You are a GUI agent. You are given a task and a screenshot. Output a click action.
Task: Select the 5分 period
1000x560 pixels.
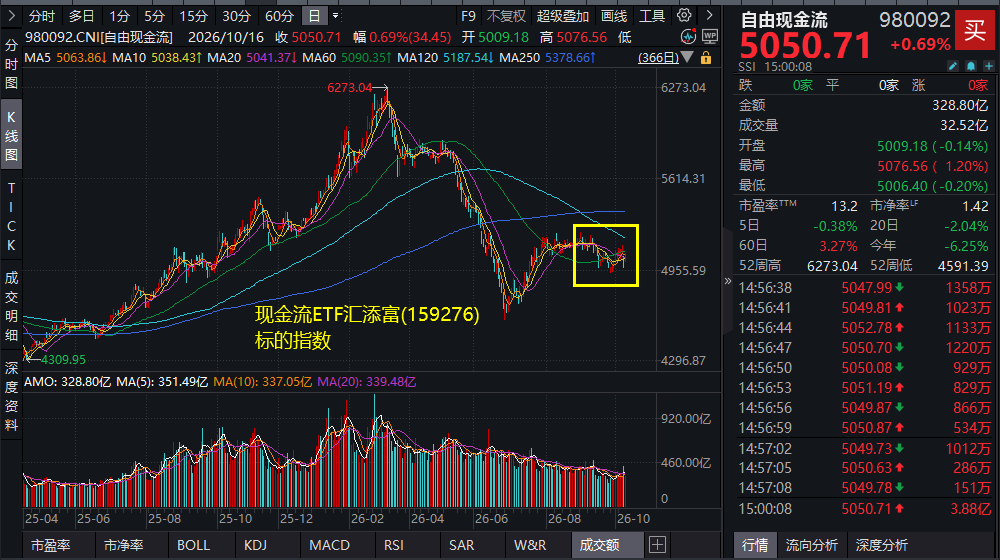coord(154,16)
